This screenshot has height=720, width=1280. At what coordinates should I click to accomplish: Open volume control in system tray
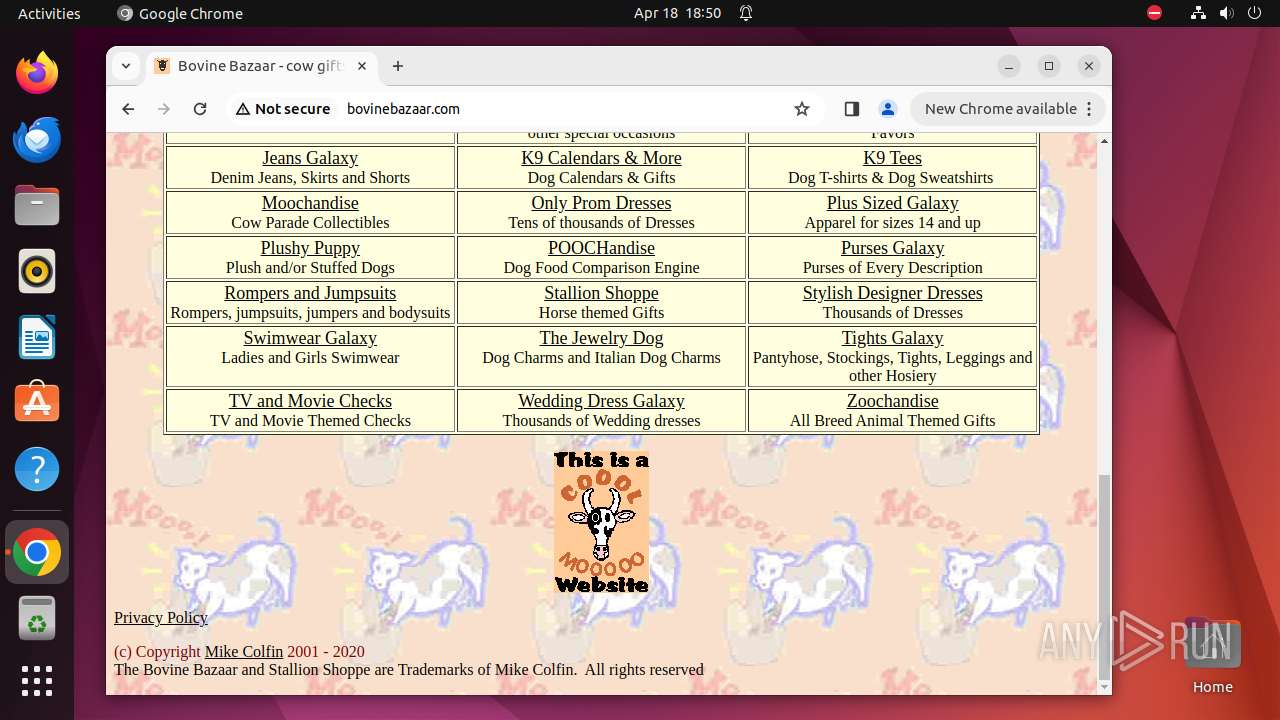click(1226, 13)
